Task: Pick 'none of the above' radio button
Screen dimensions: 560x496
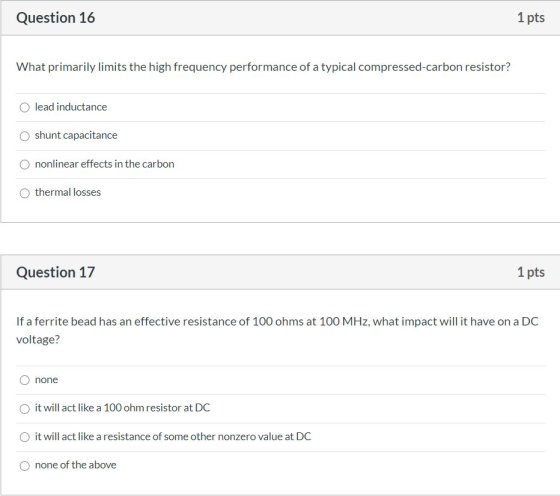Action: coord(25,466)
